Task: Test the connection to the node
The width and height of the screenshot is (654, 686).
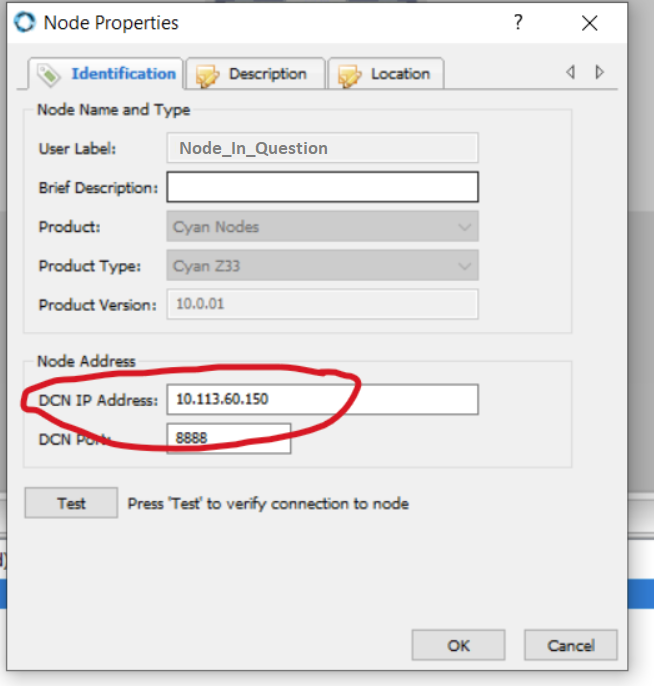Action: click(71, 503)
